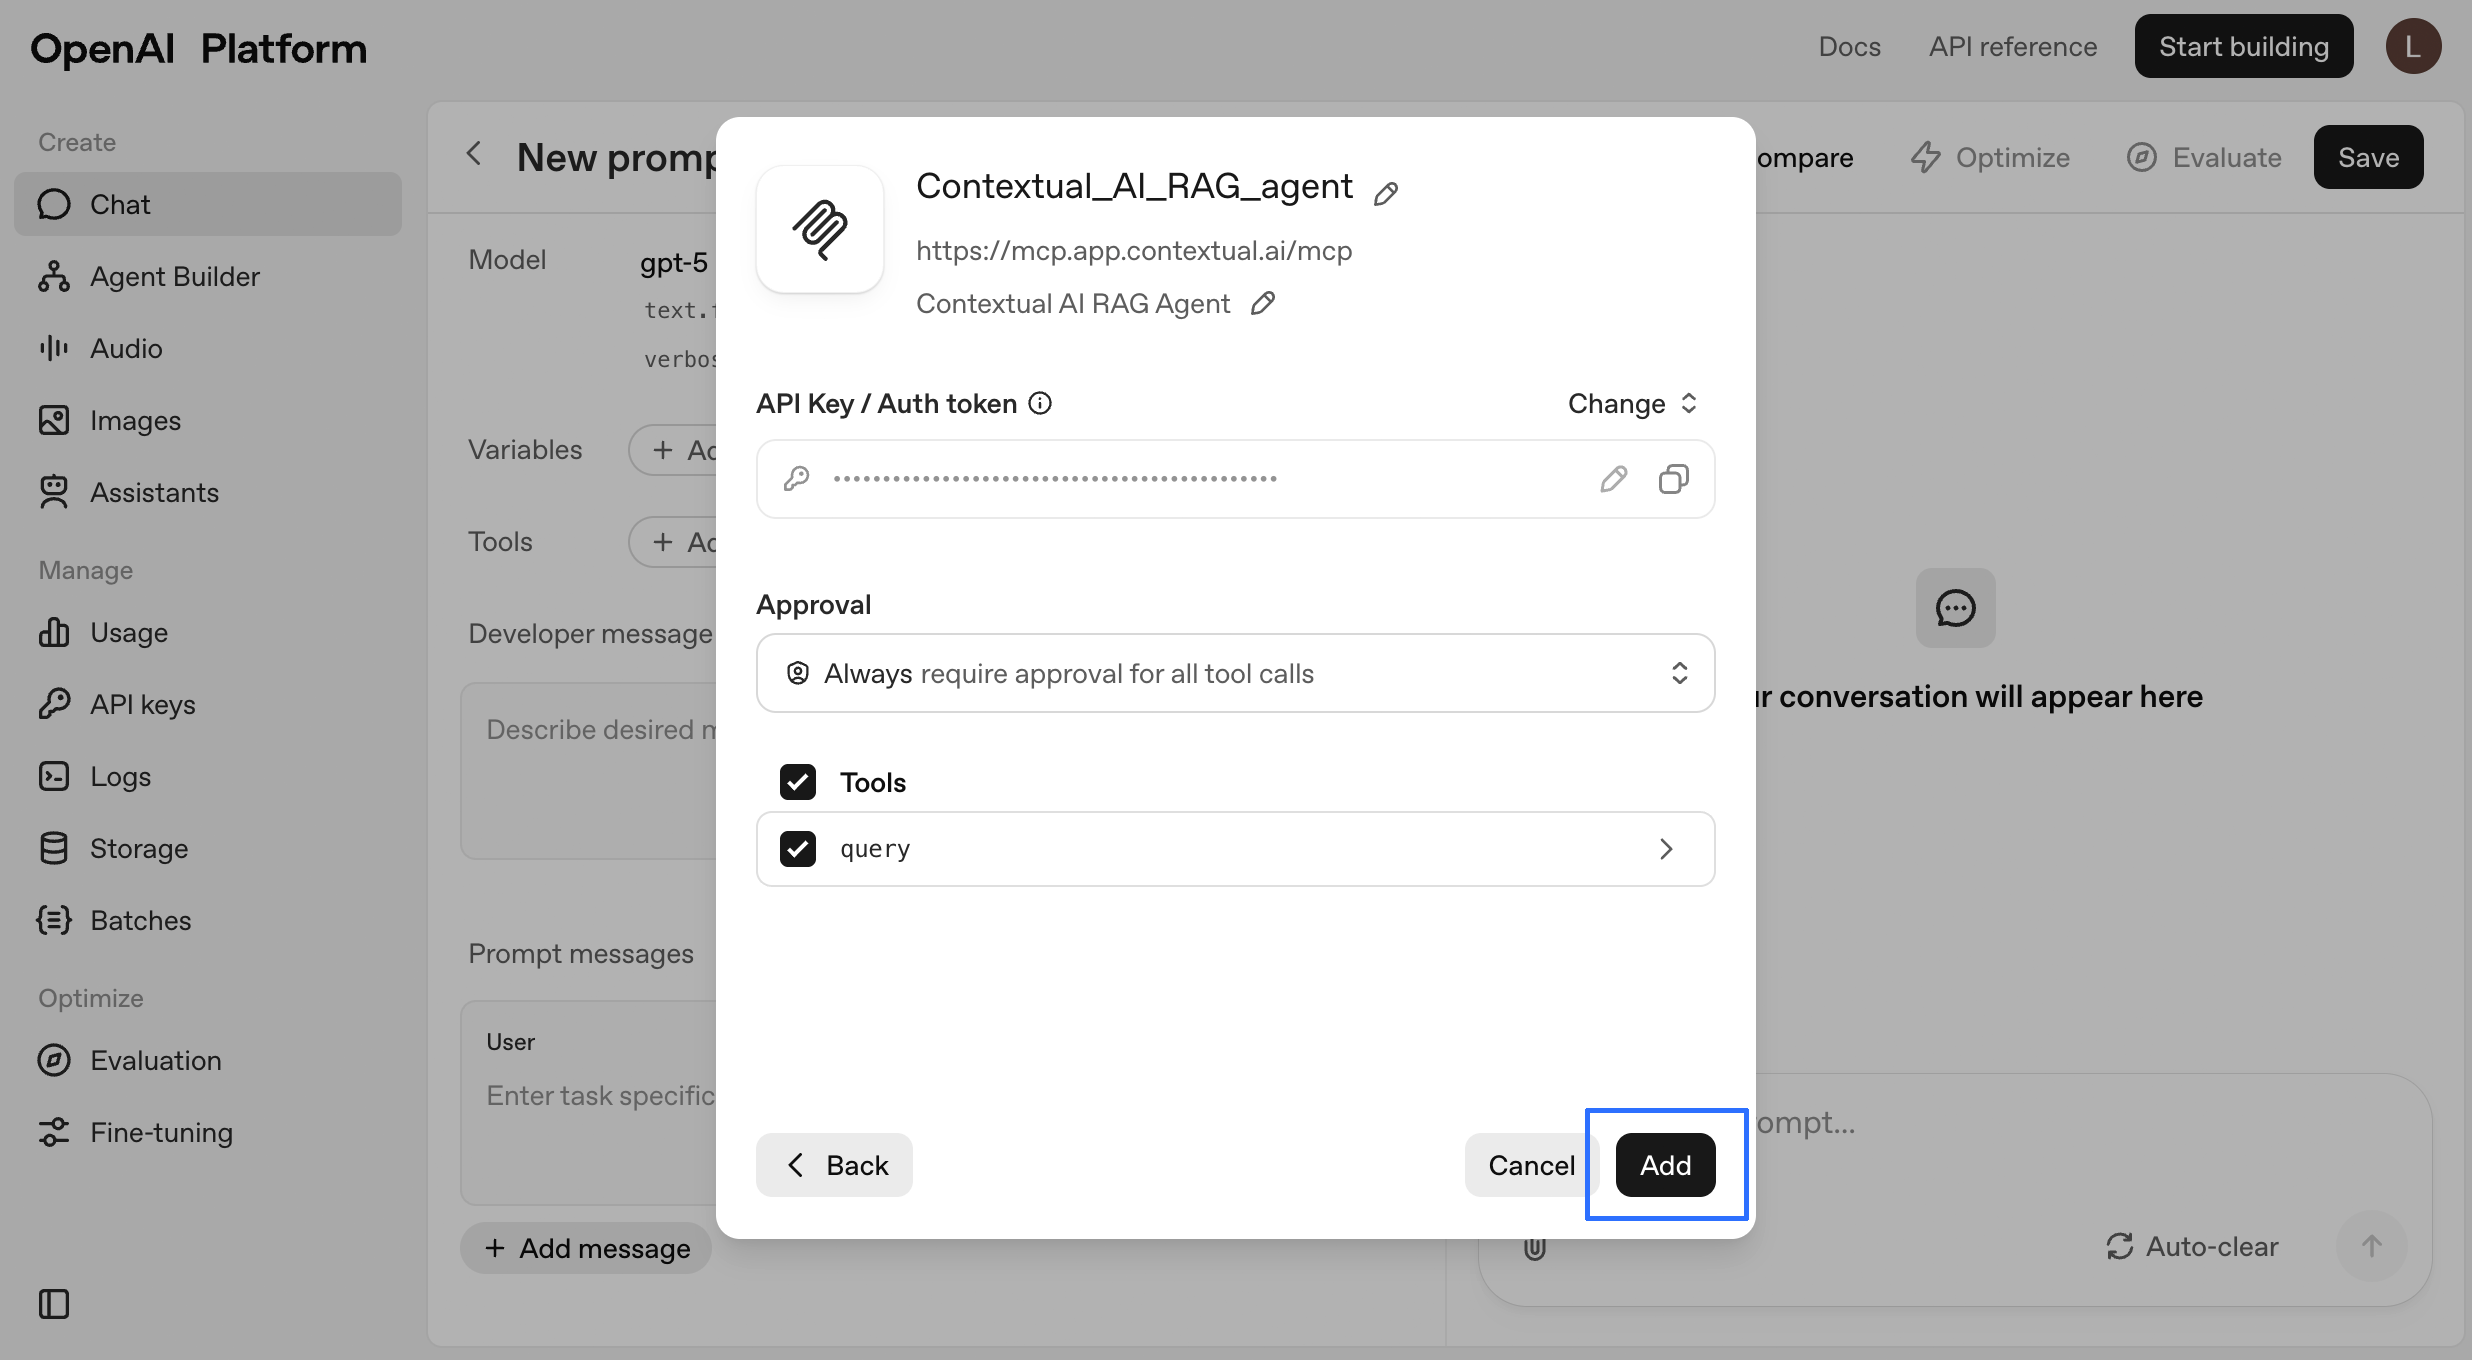Go back with the Back button

tap(834, 1165)
